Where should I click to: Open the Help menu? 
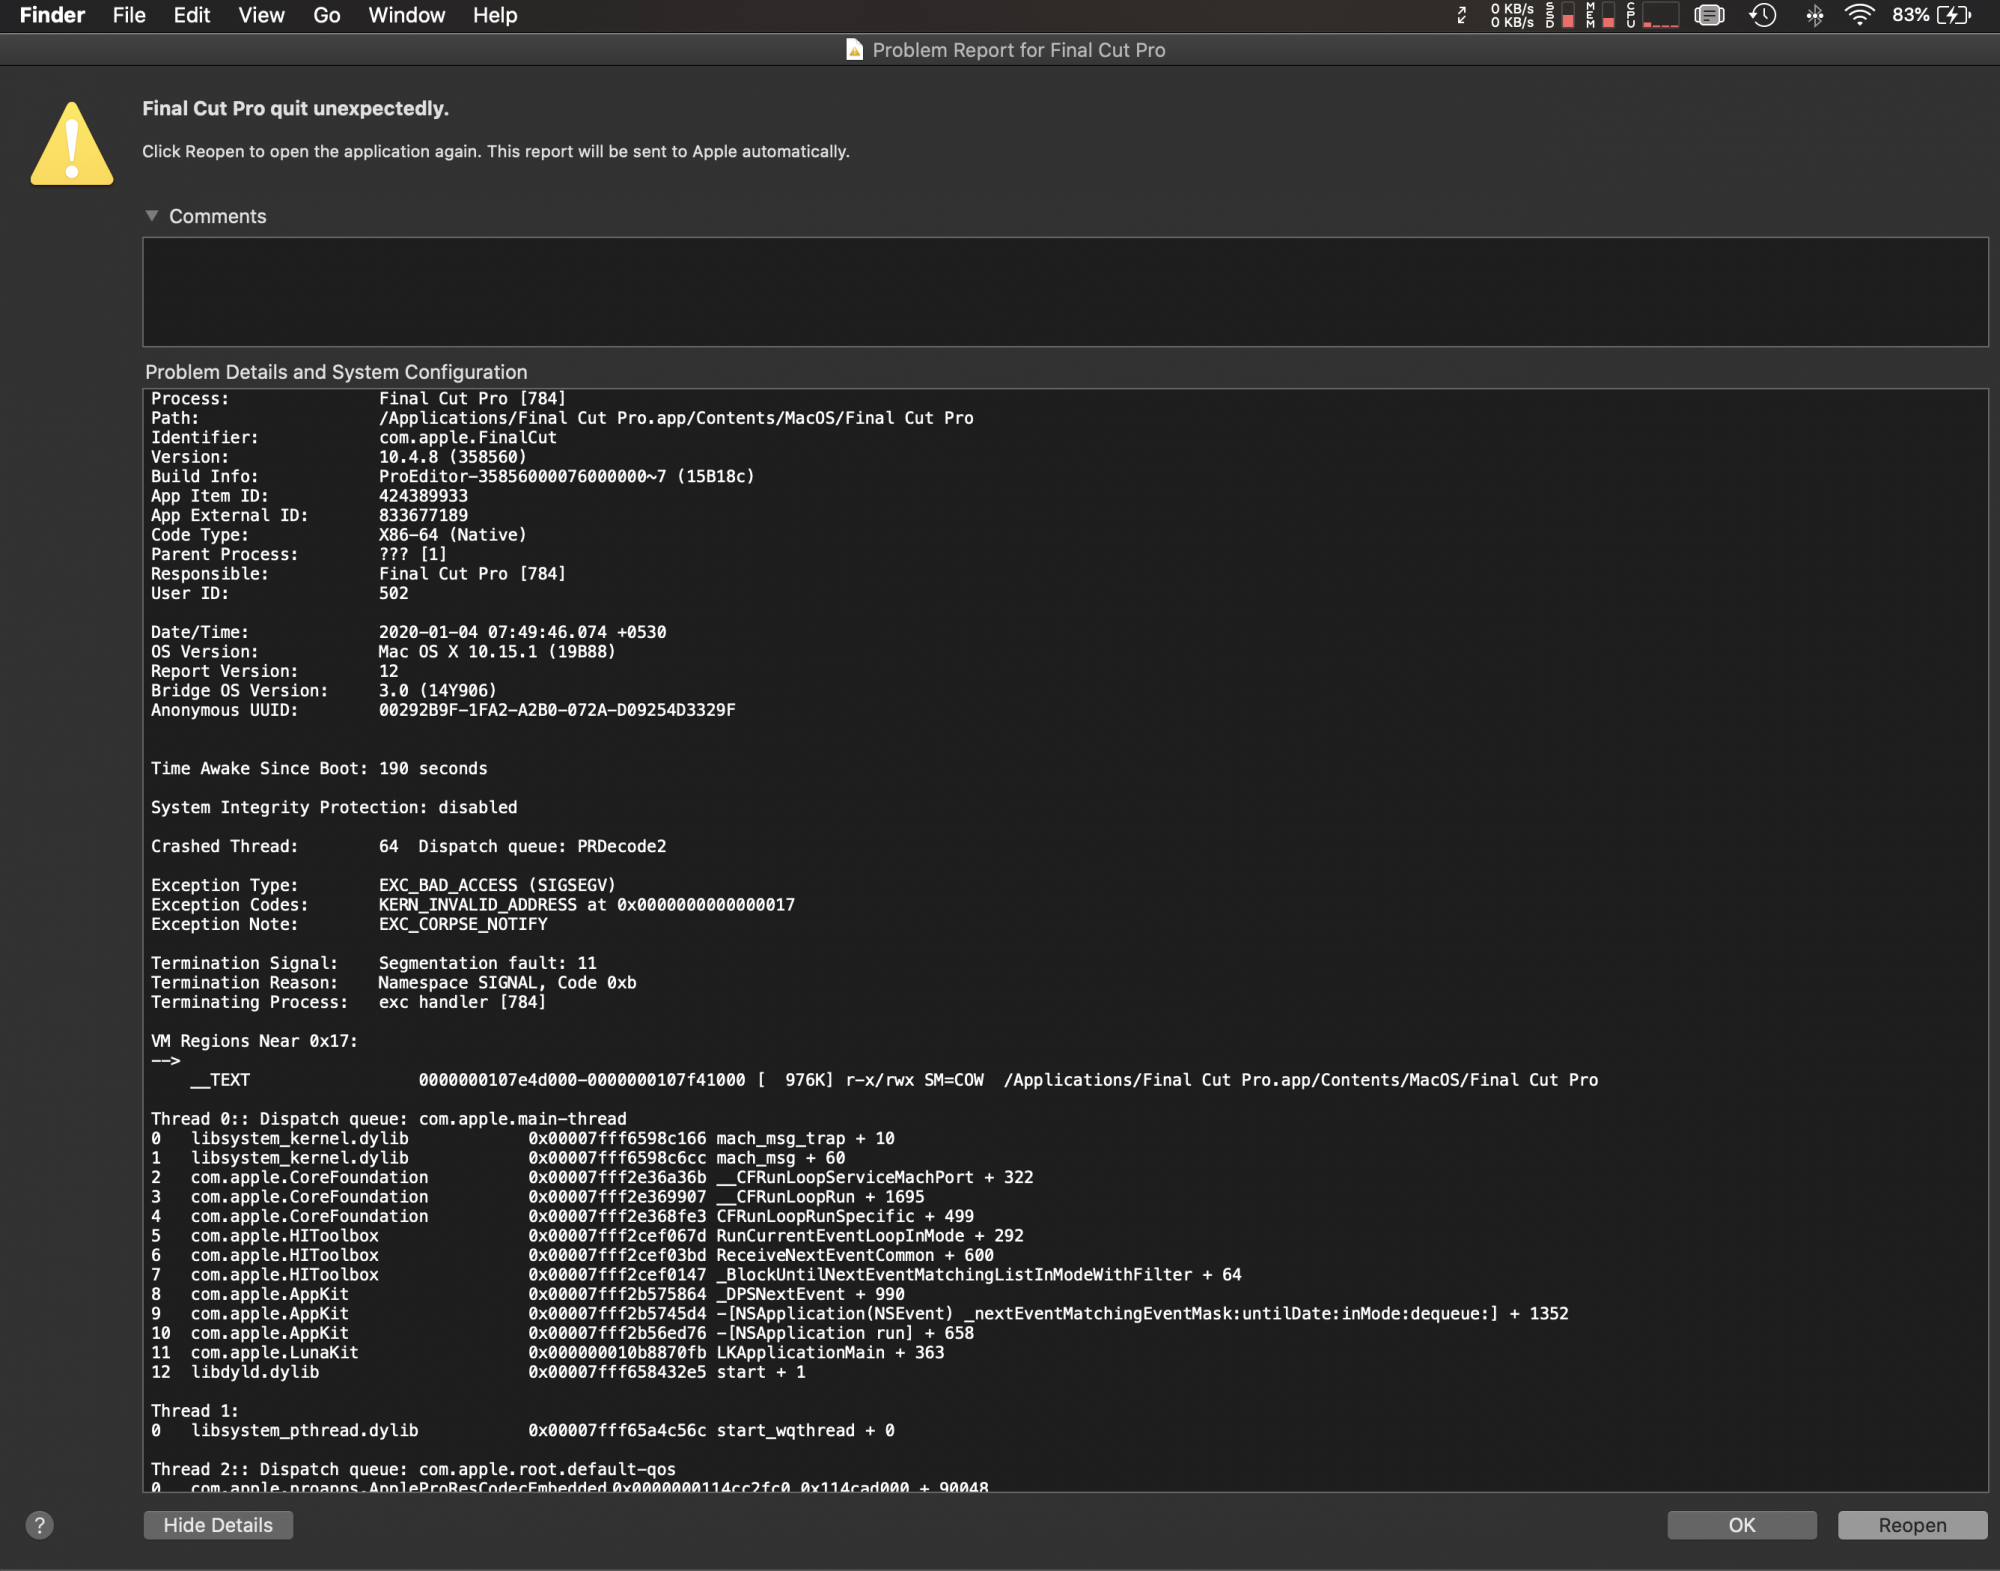tap(495, 15)
